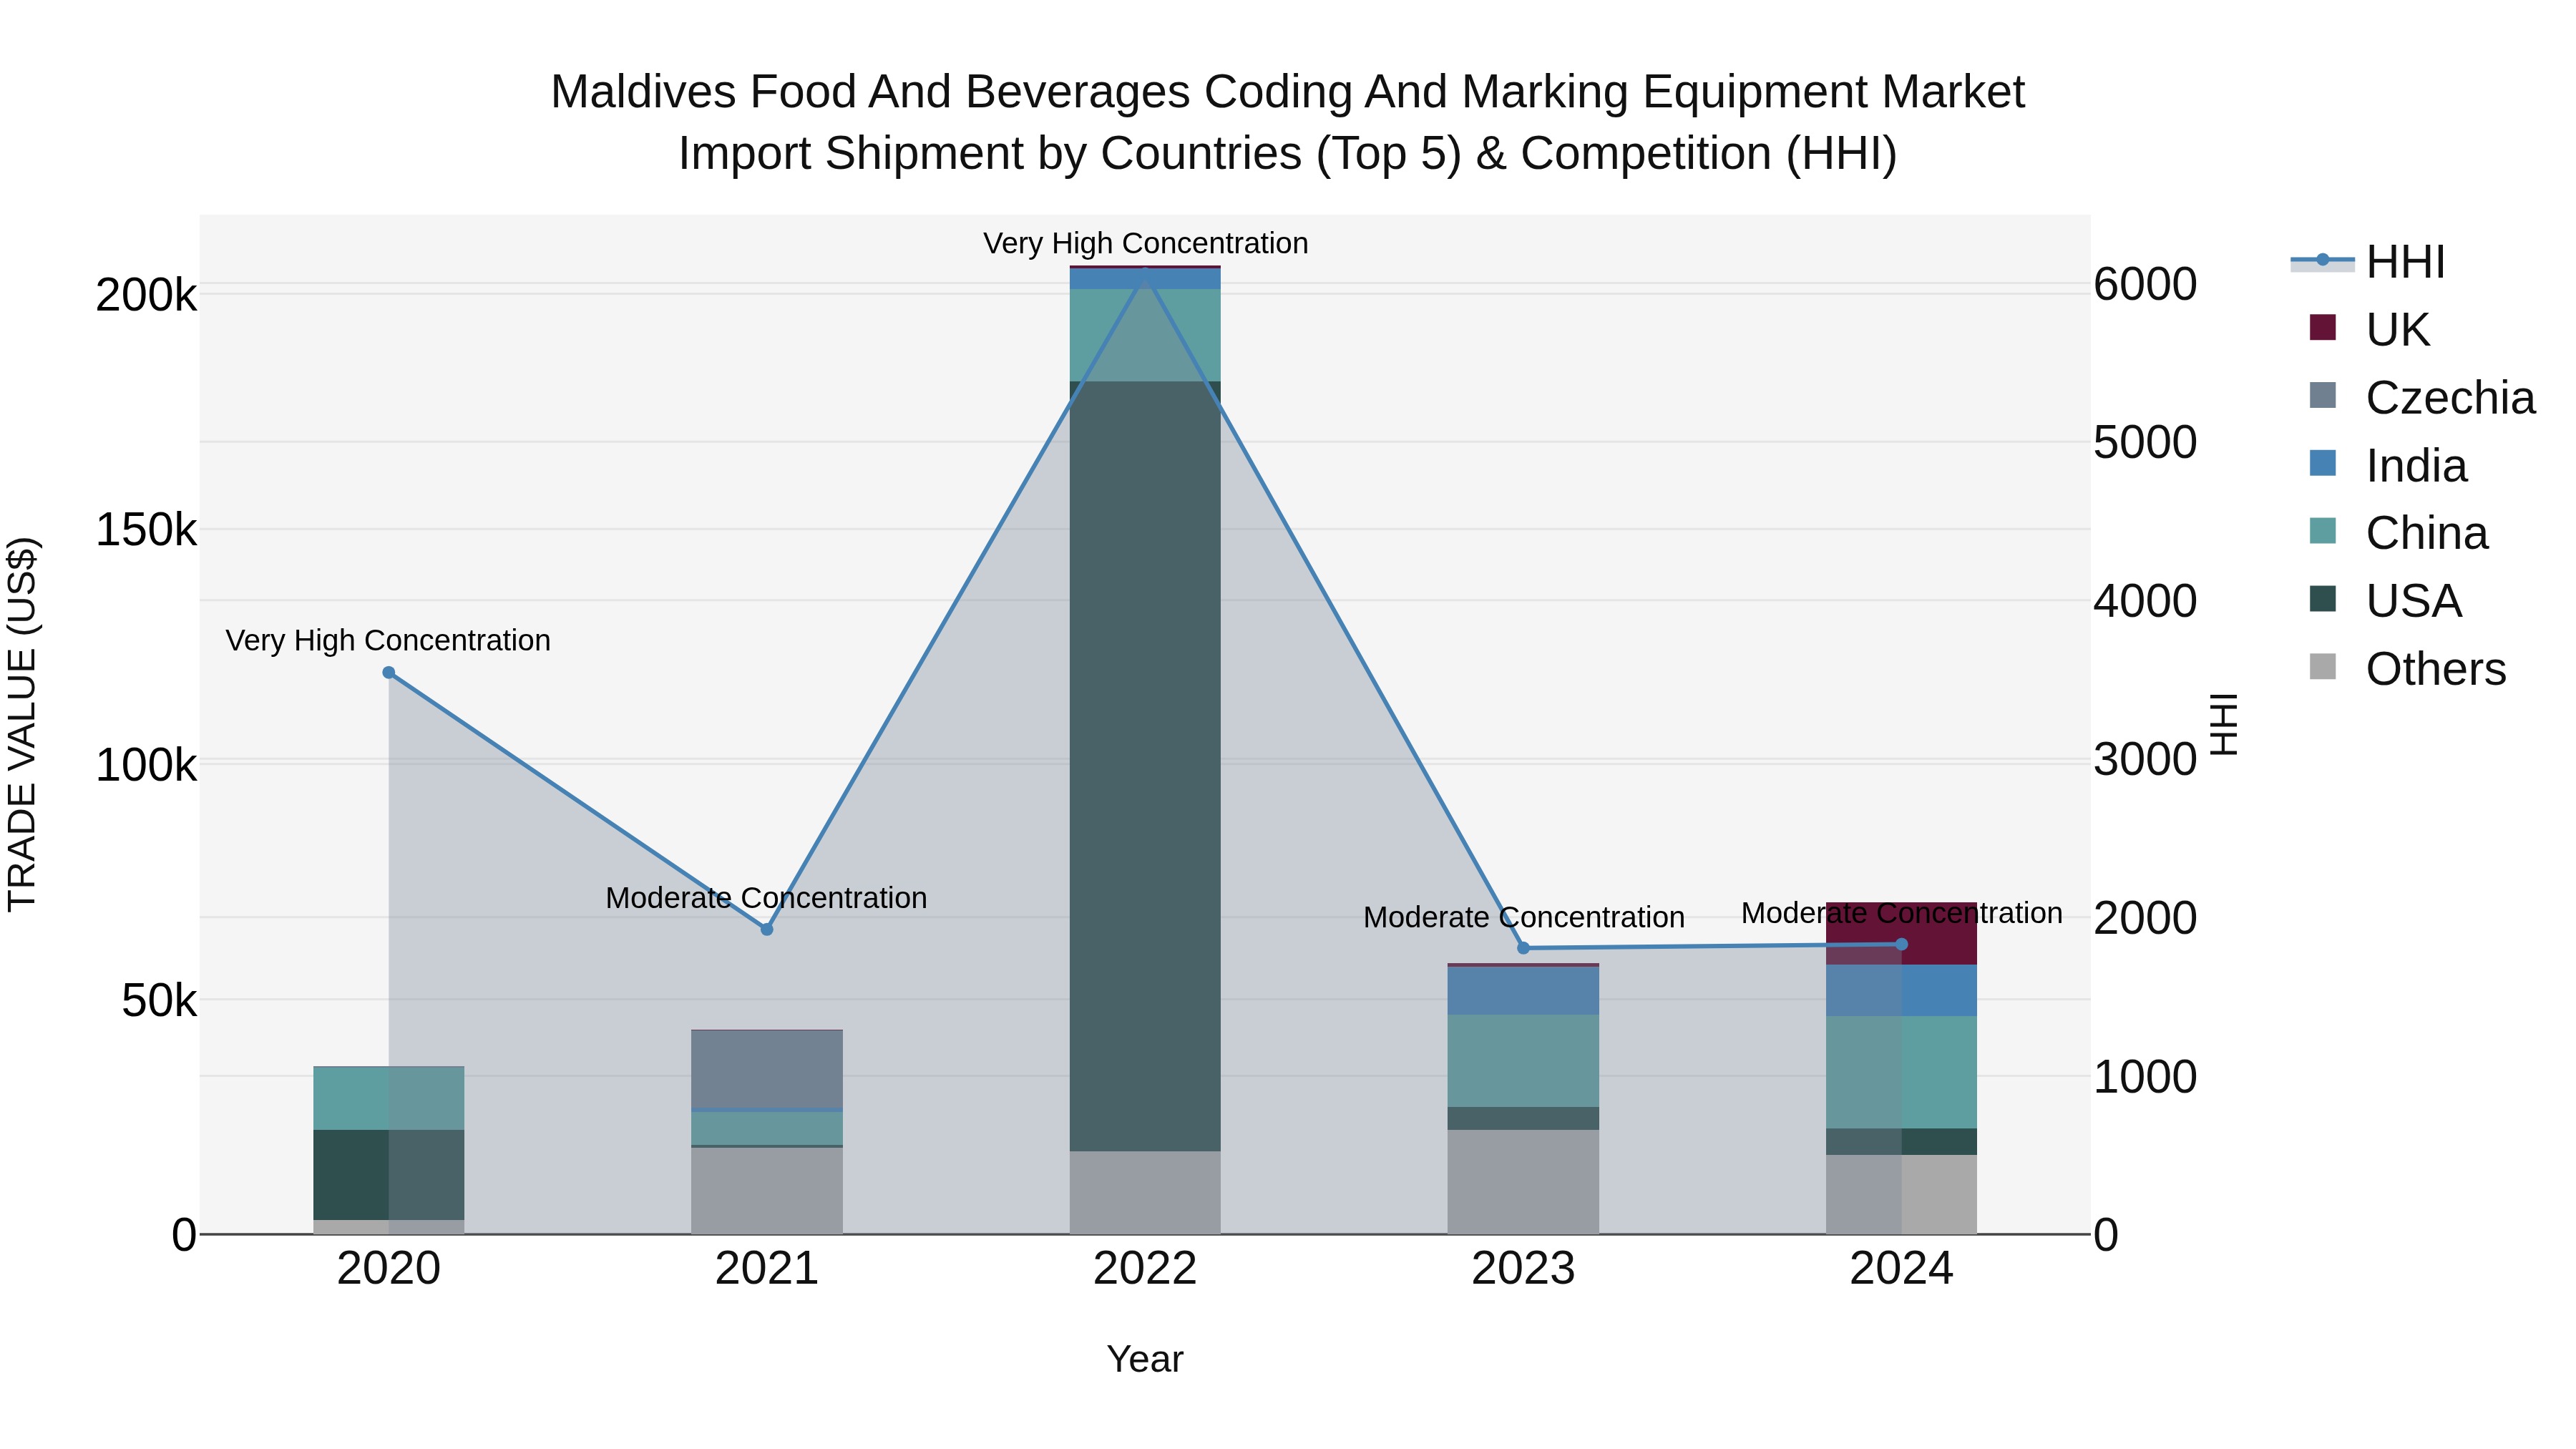Click 2021 Moderate Concentration annotation
This screenshot has height=1449, width=2576.
pyautogui.click(x=767, y=898)
